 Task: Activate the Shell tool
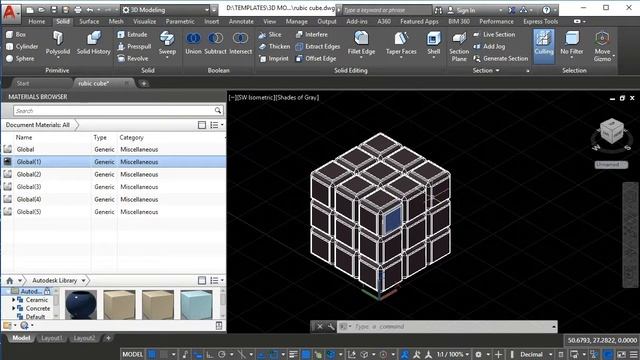433,44
